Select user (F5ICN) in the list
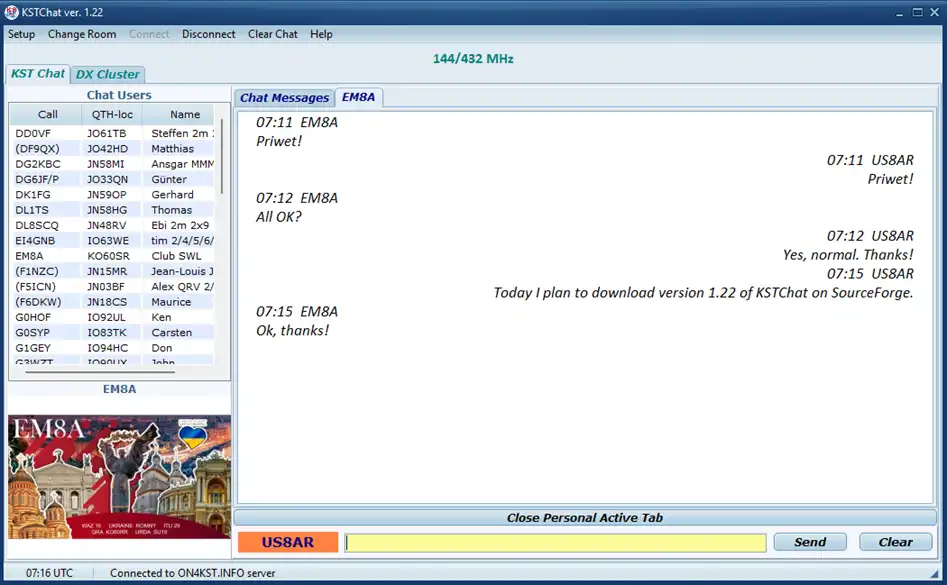Viewport: 947px width, 585px height. coord(36,286)
